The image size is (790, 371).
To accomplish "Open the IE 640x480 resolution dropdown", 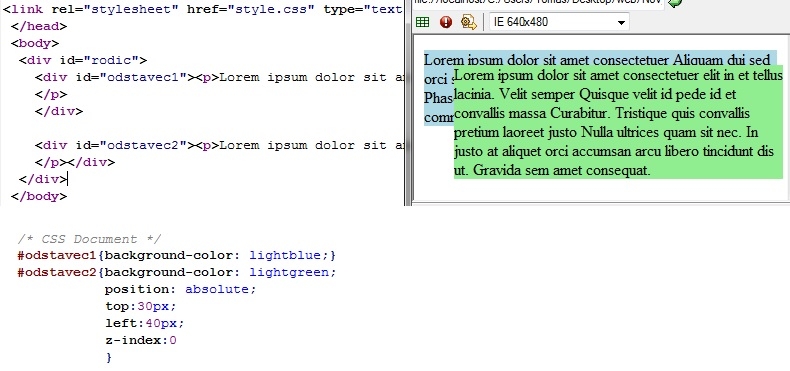I will (x=559, y=22).
